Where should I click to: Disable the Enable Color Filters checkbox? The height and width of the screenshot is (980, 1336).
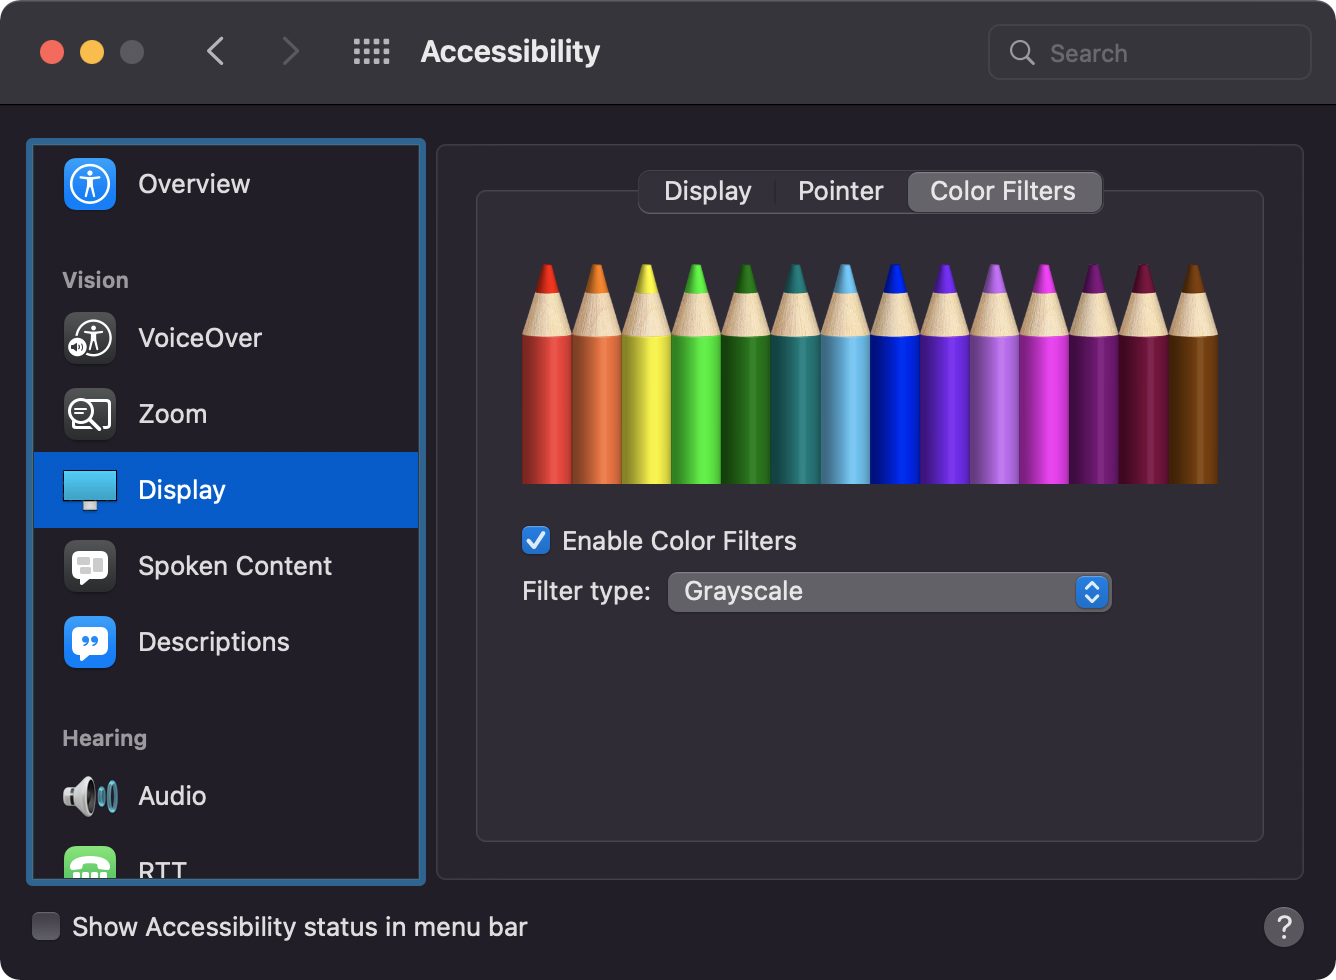(x=536, y=541)
